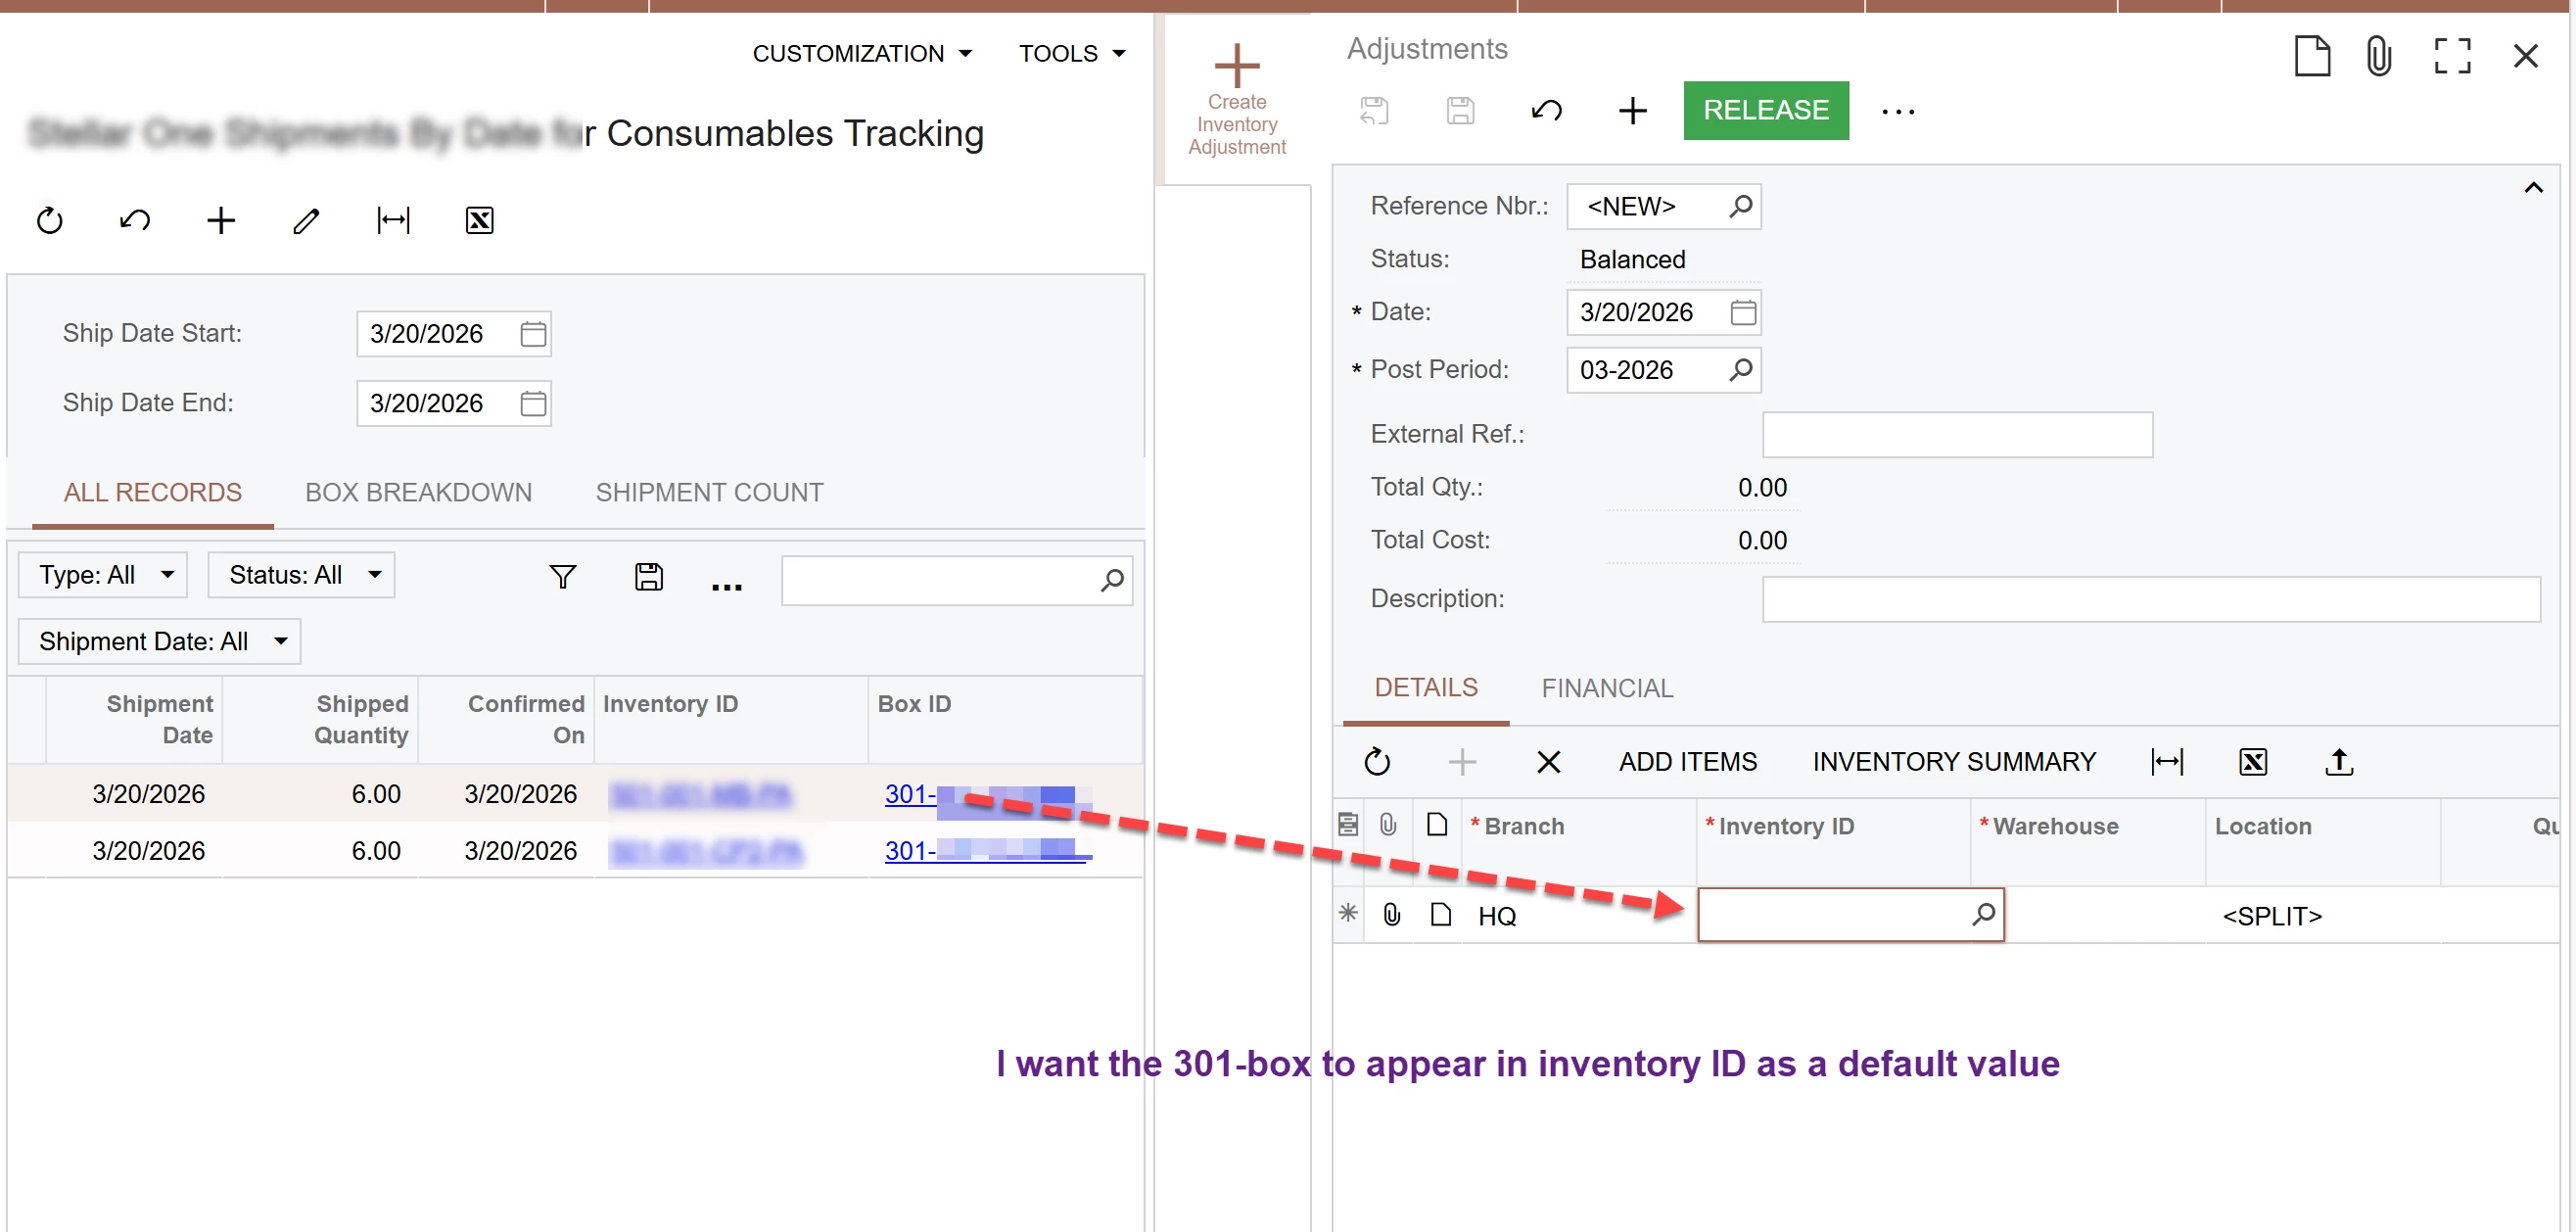The height and width of the screenshot is (1232, 2576).
Task: Click the pencil edit icon
Action: [x=306, y=220]
